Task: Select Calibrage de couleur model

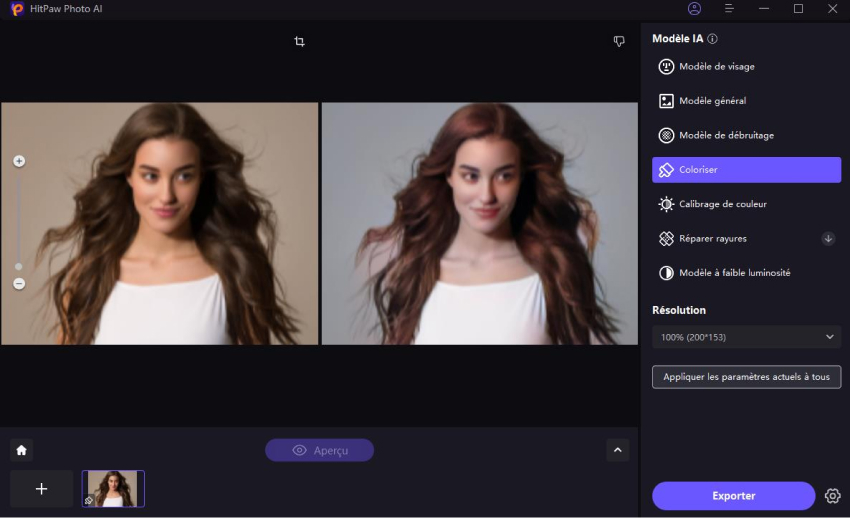Action: [722, 204]
